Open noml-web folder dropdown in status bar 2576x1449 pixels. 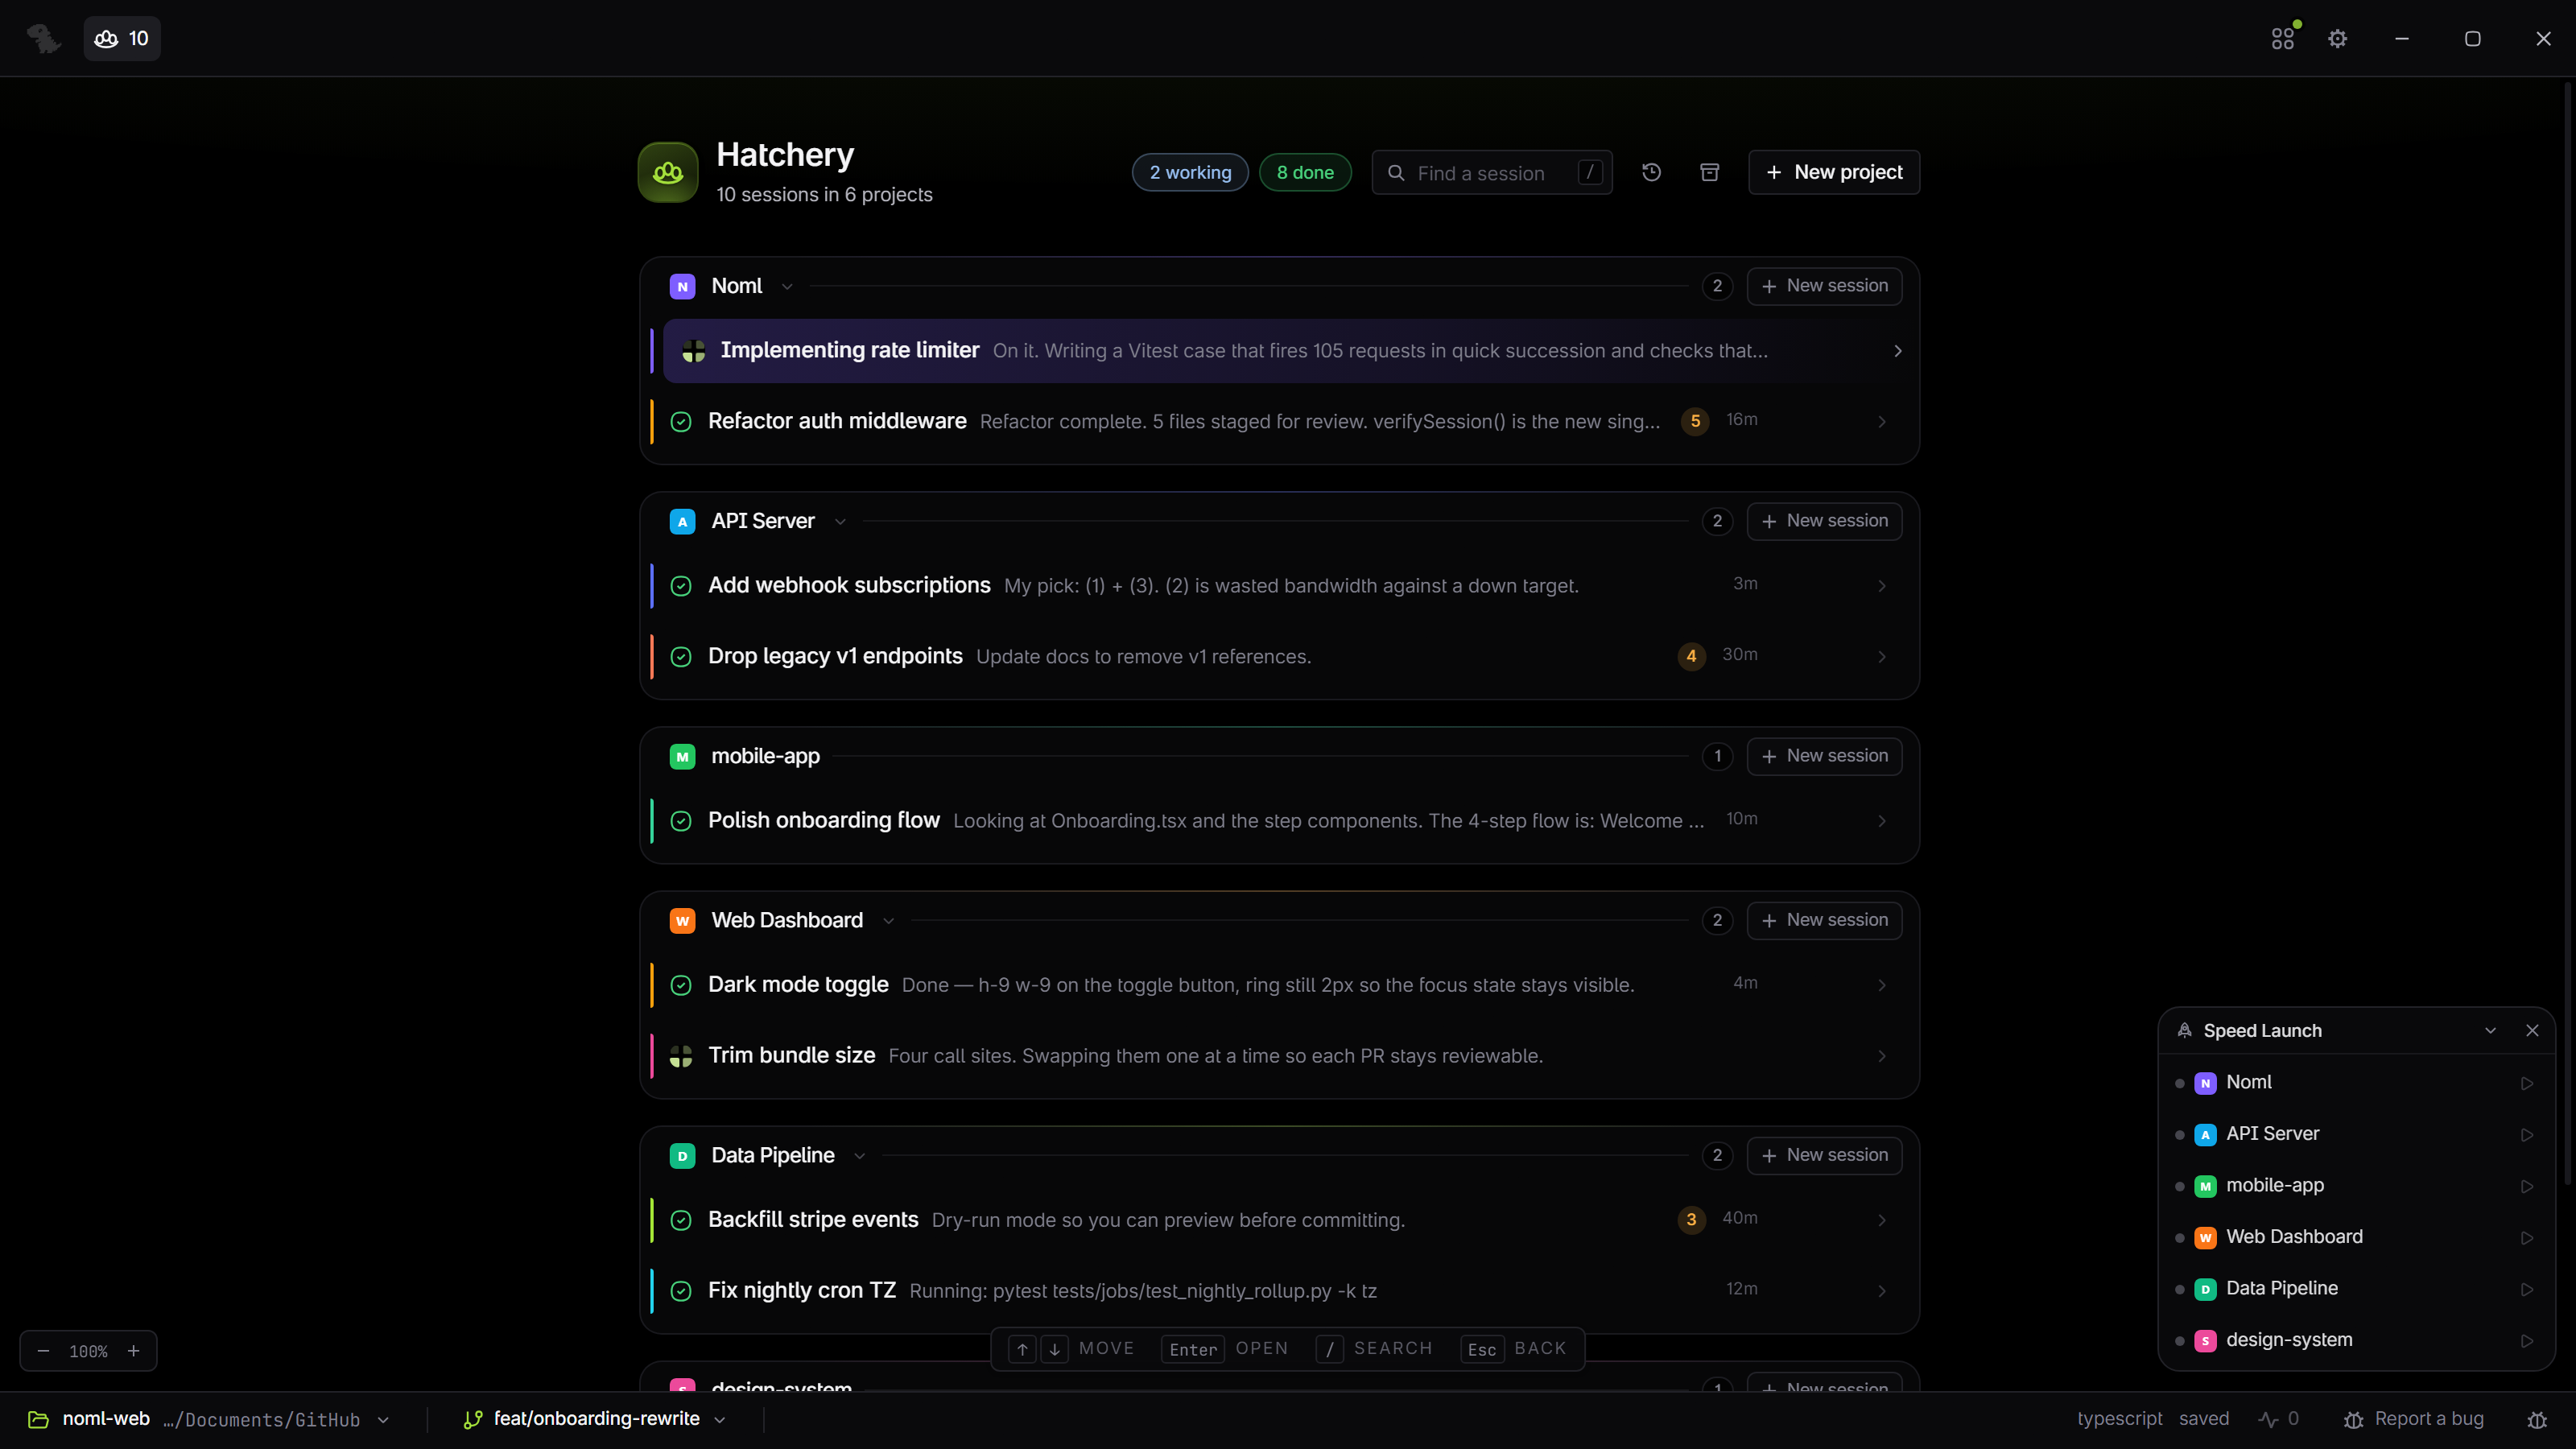point(209,1419)
